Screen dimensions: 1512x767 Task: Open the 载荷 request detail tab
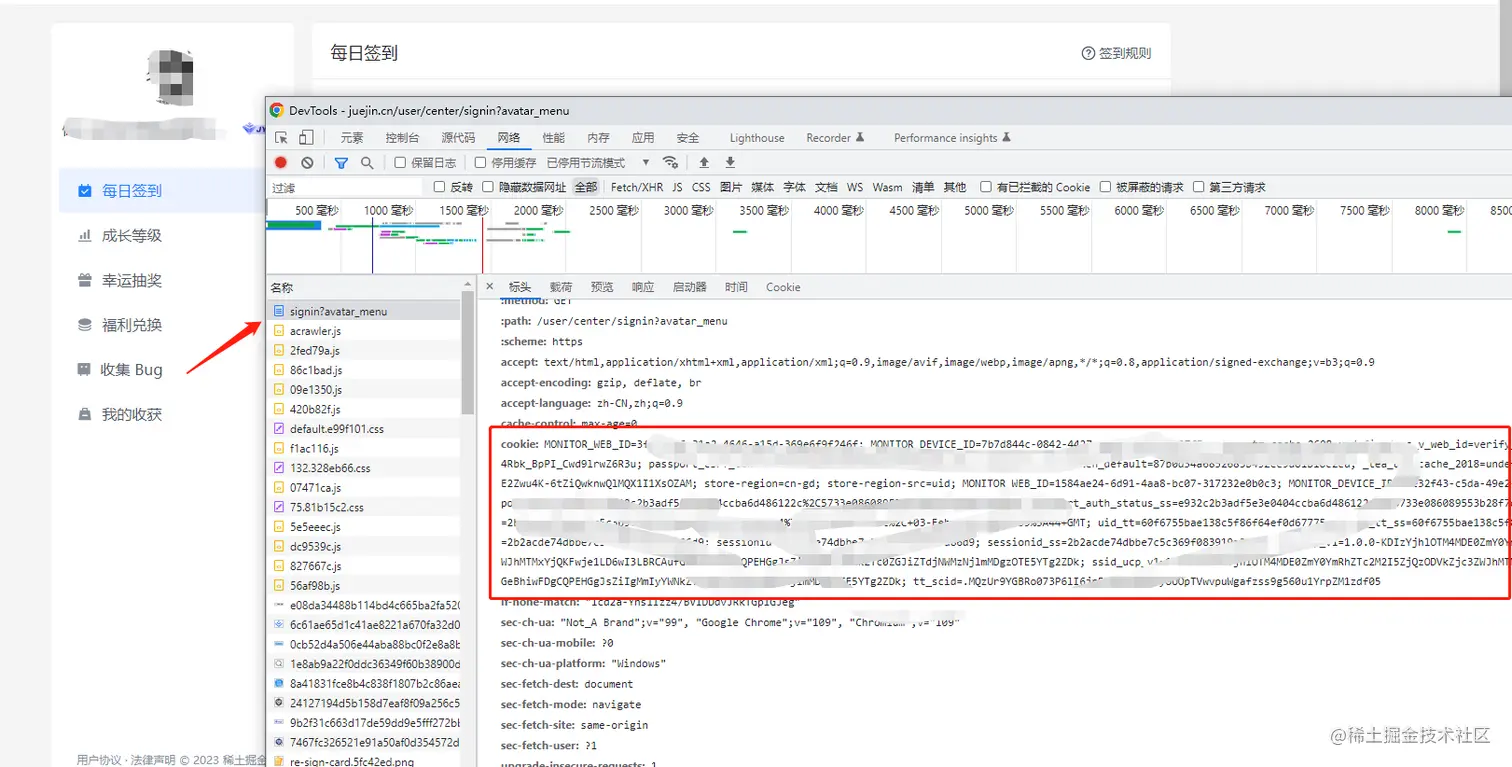pyautogui.click(x=561, y=287)
